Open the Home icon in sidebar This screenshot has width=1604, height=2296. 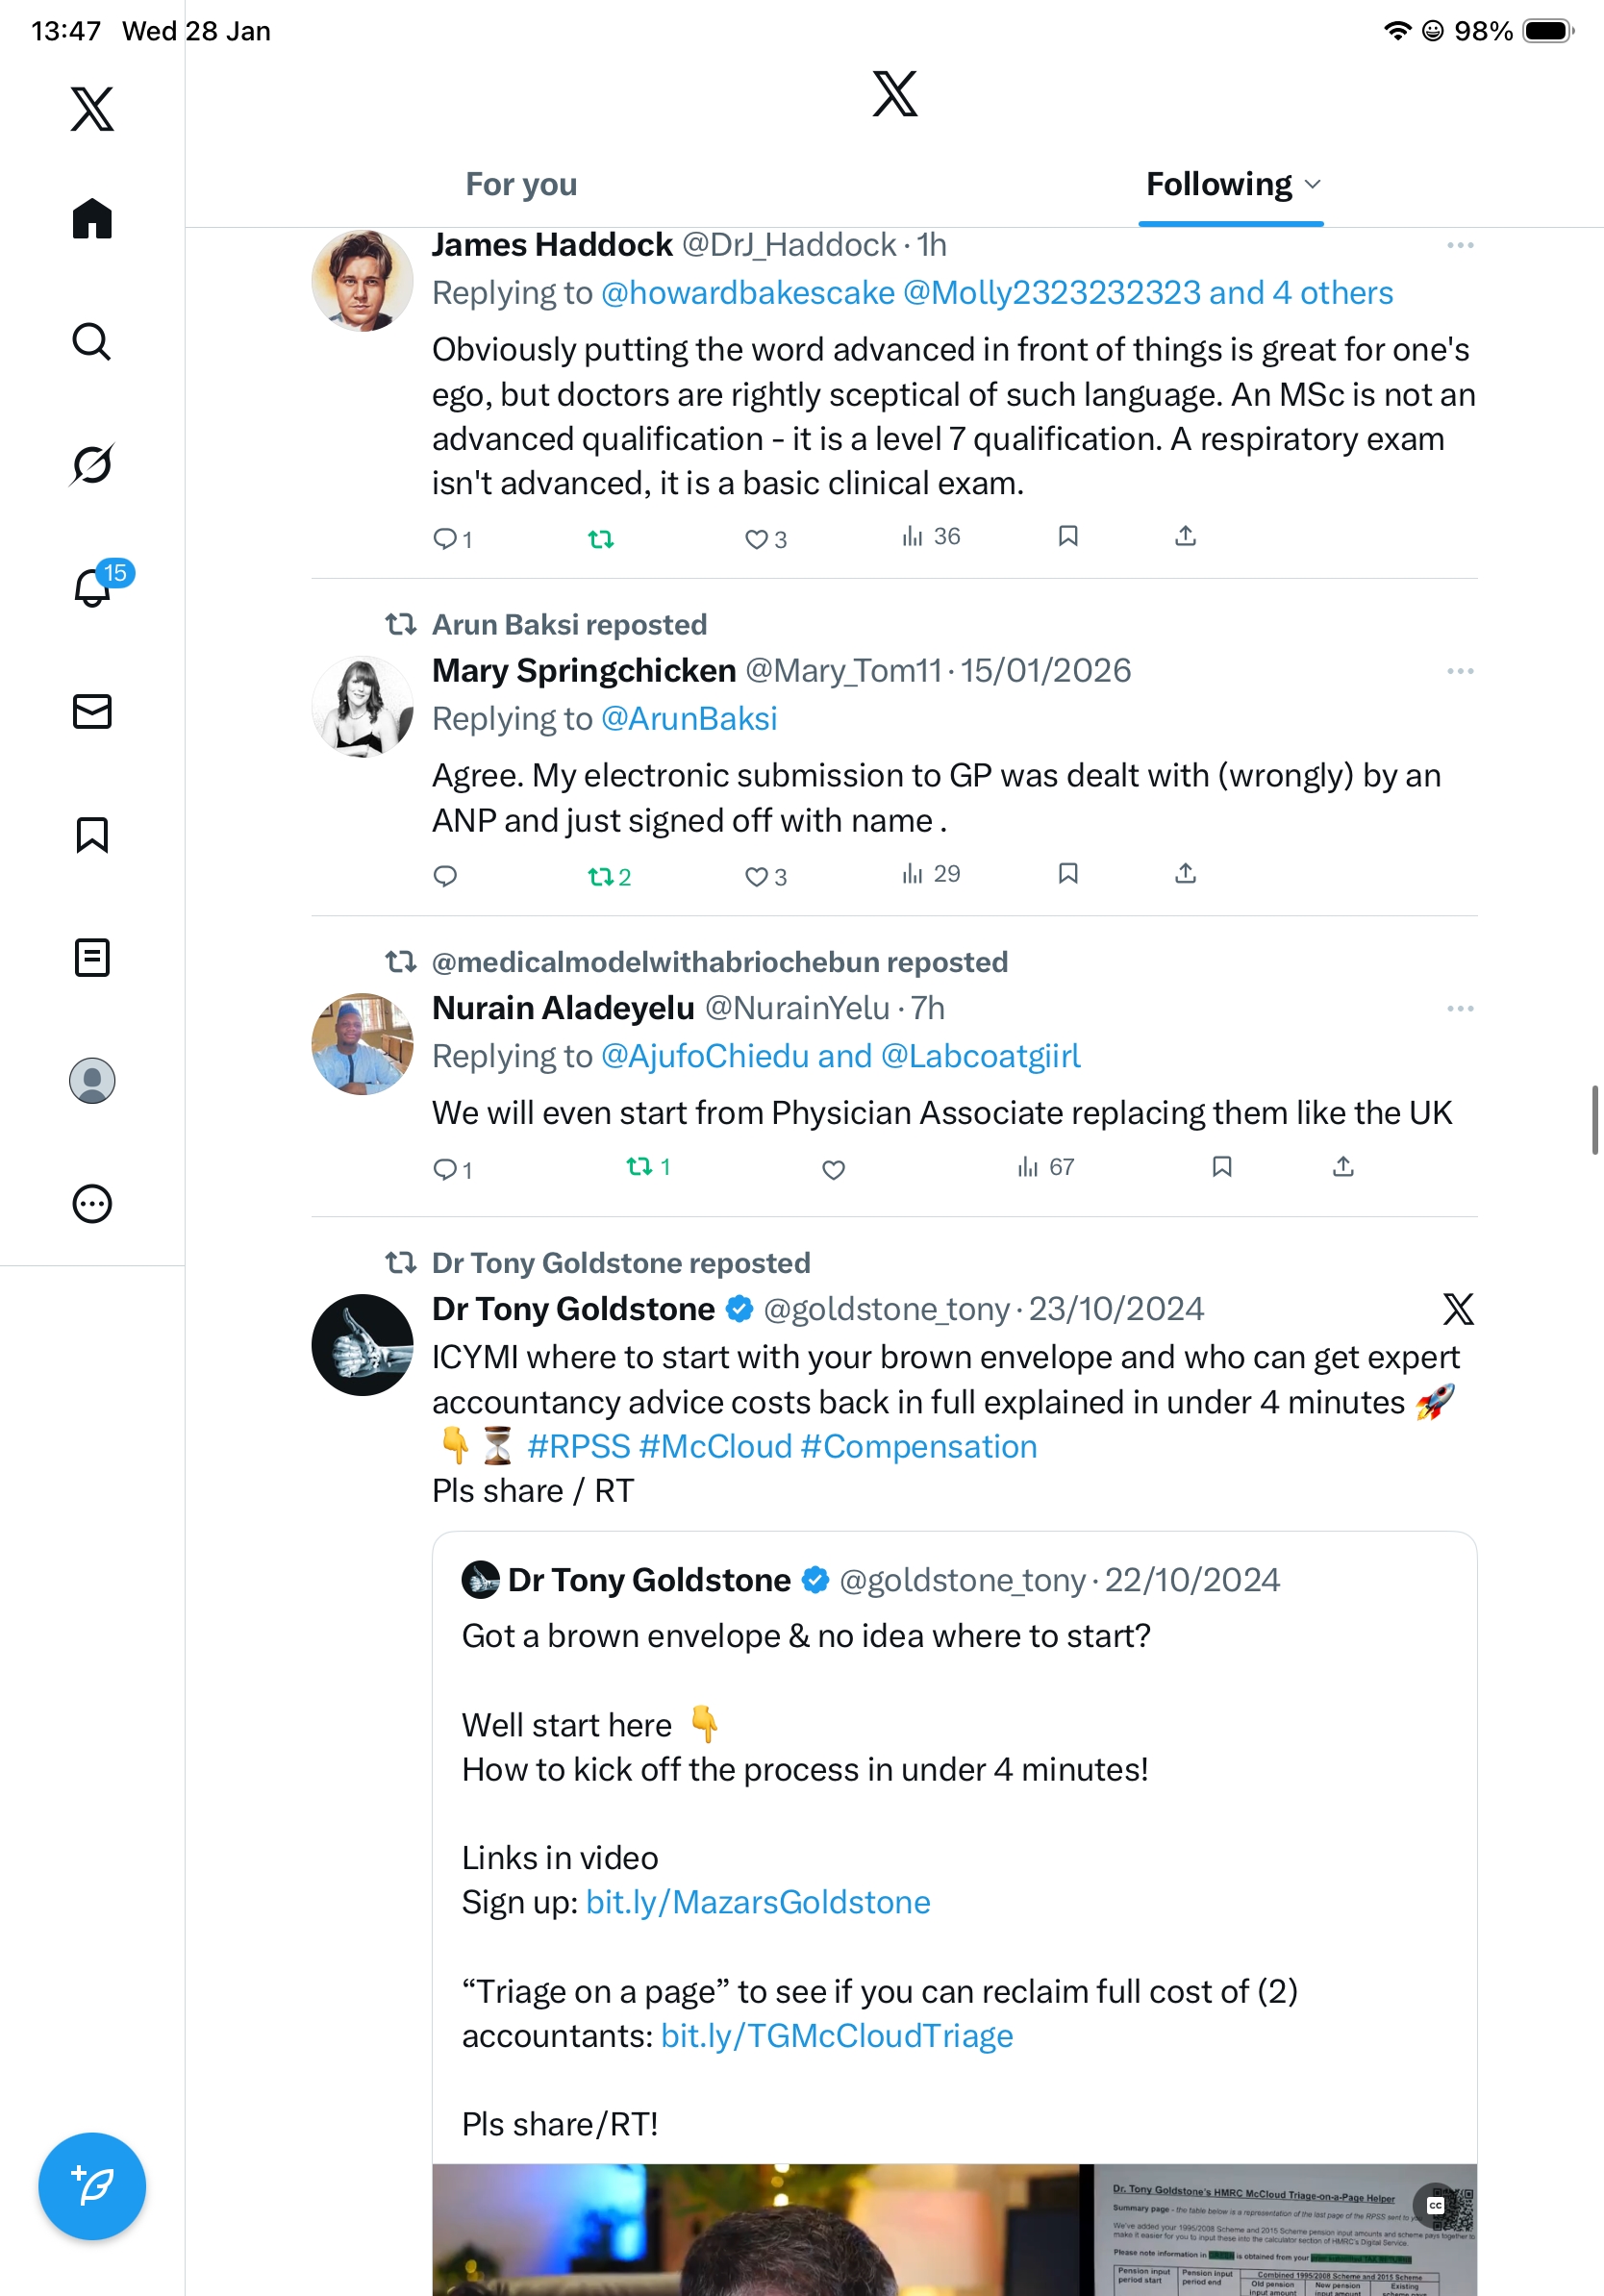[92, 218]
